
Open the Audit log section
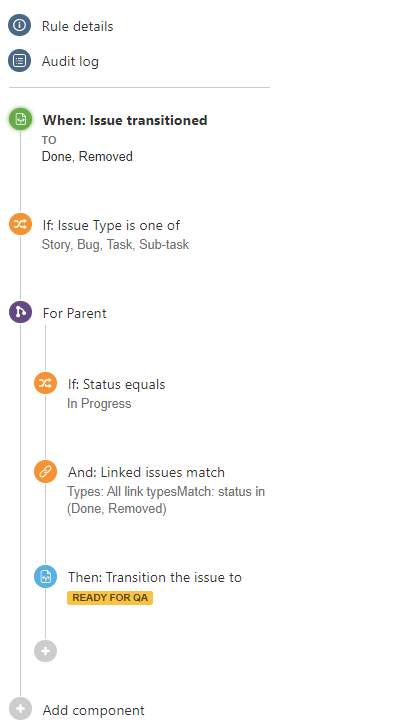pyautogui.click(x=70, y=62)
